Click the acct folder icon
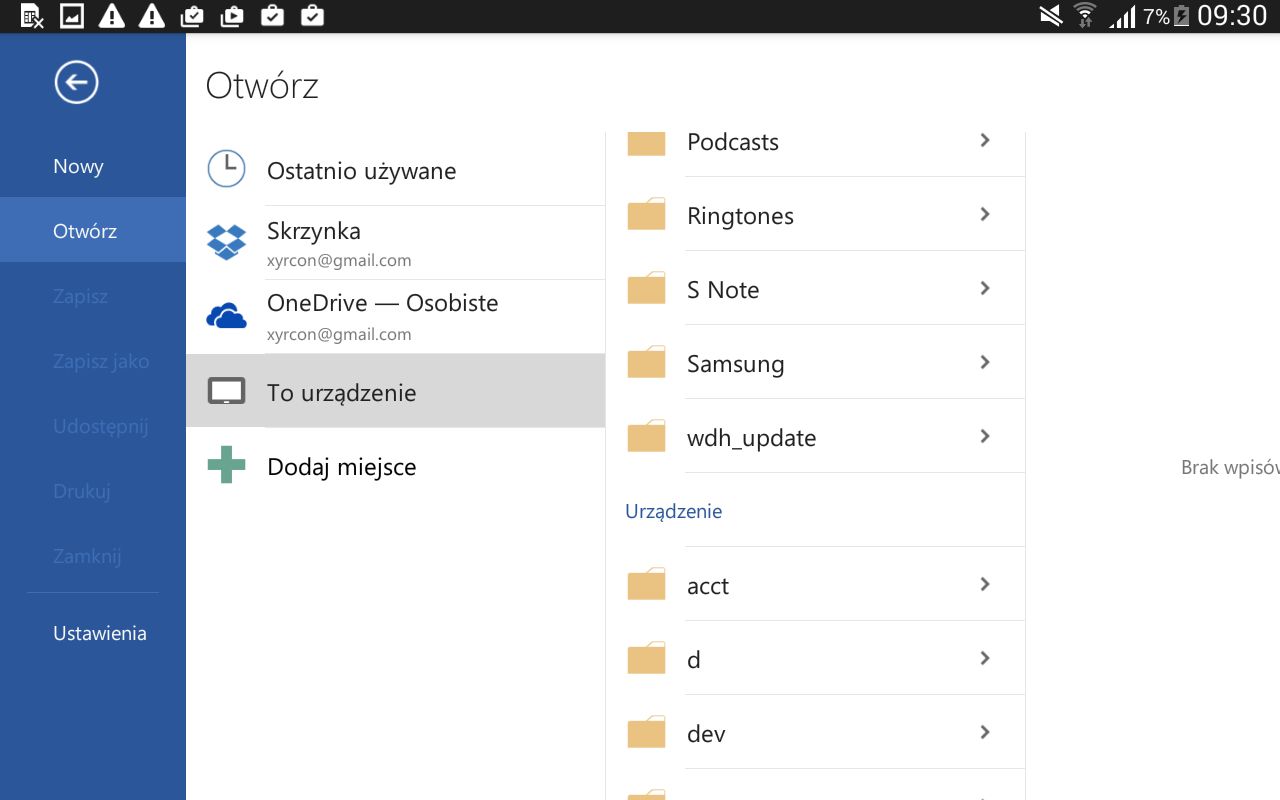1280x800 pixels. point(646,585)
